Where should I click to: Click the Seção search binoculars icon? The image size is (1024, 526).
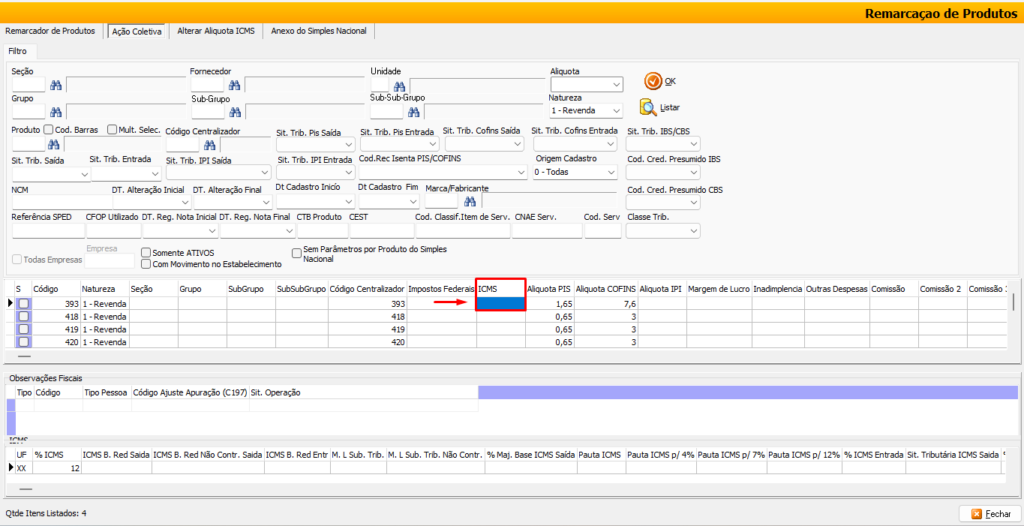coord(56,85)
